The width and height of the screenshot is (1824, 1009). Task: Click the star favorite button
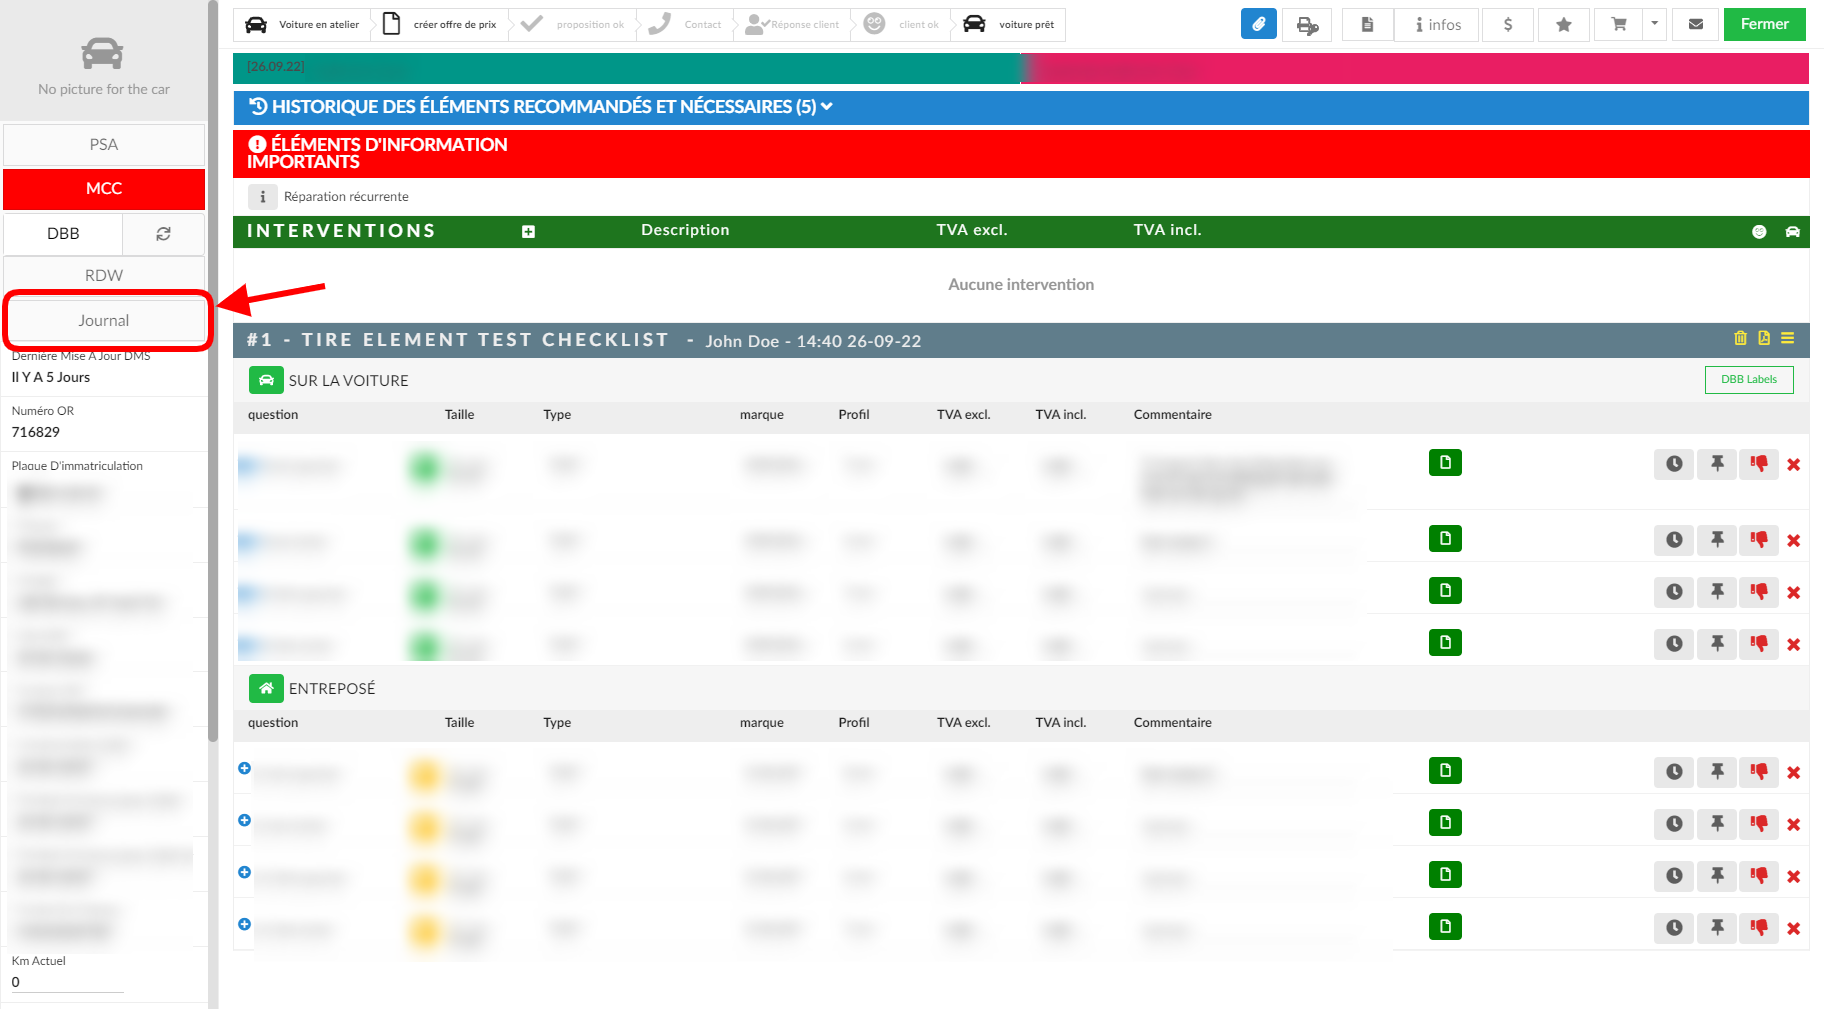tap(1564, 24)
